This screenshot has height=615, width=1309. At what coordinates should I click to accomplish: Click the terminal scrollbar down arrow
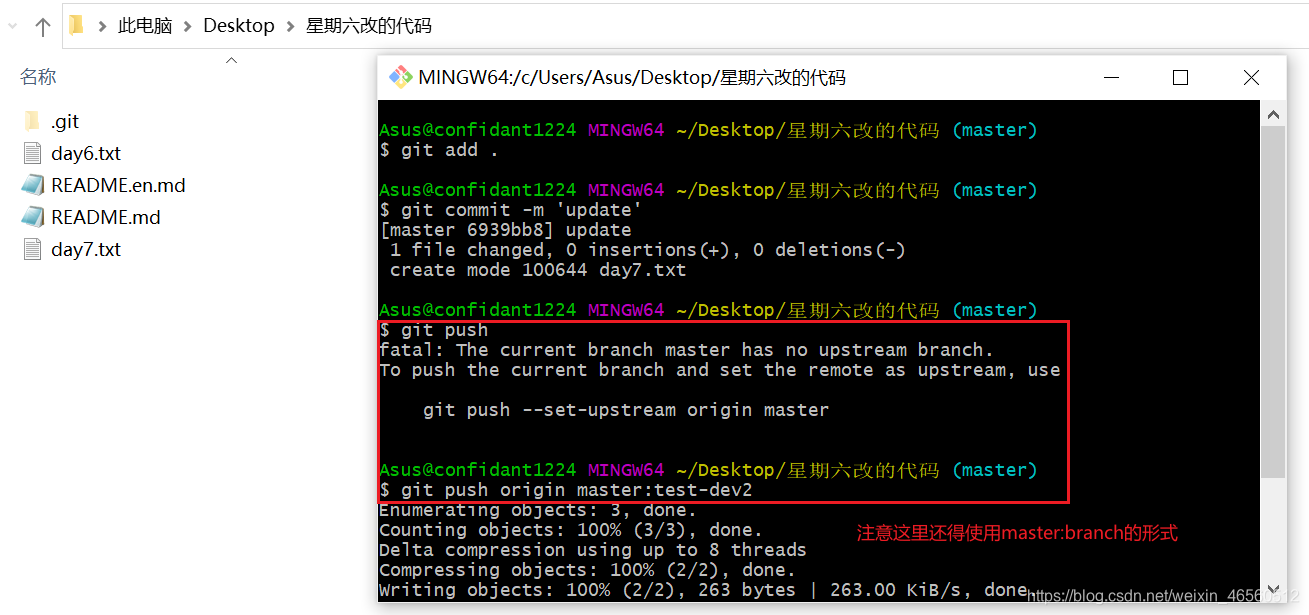tap(1273, 589)
